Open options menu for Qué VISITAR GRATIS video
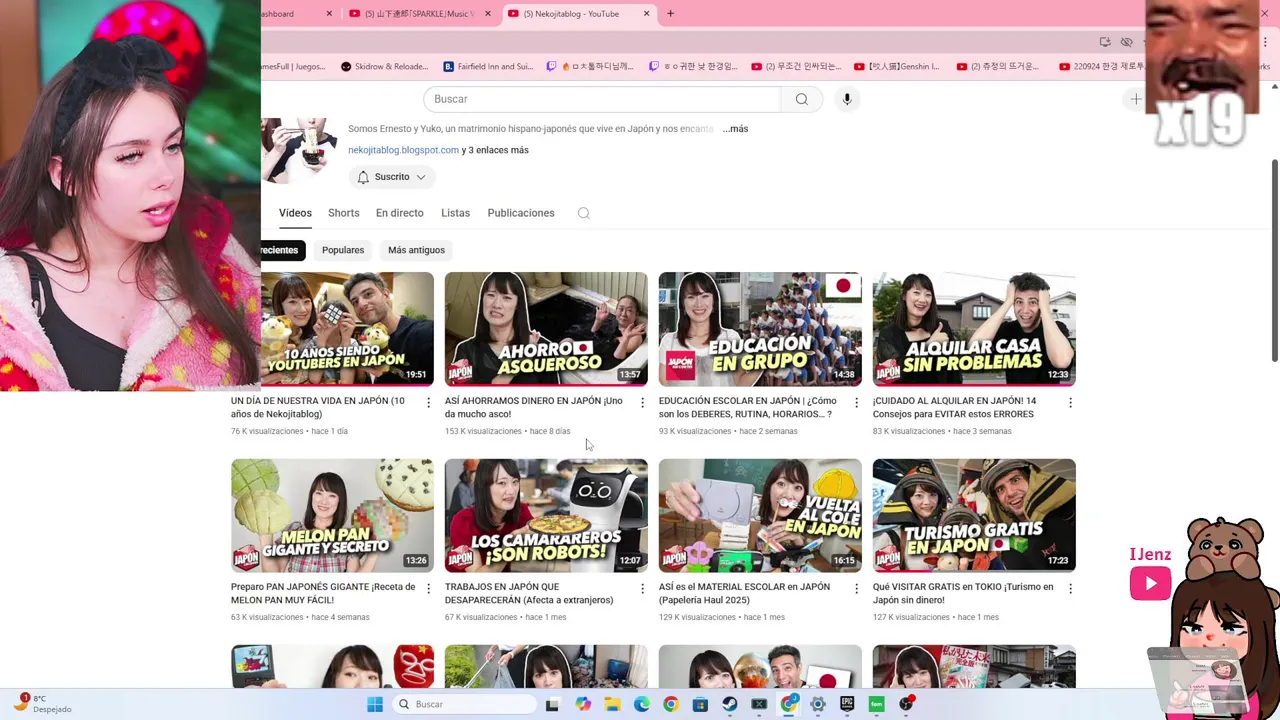Image resolution: width=1280 pixels, height=720 pixels. tap(1070, 589)
